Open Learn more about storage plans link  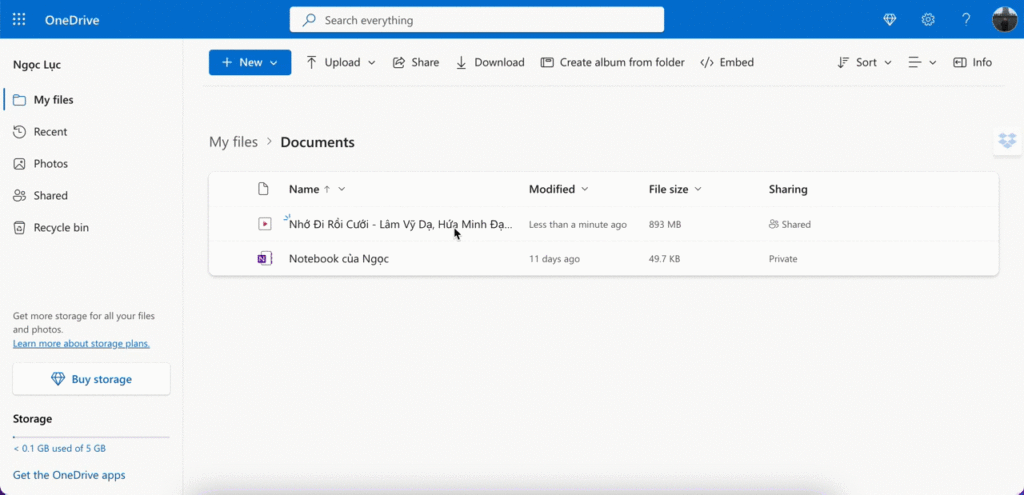tap(81, 344)
